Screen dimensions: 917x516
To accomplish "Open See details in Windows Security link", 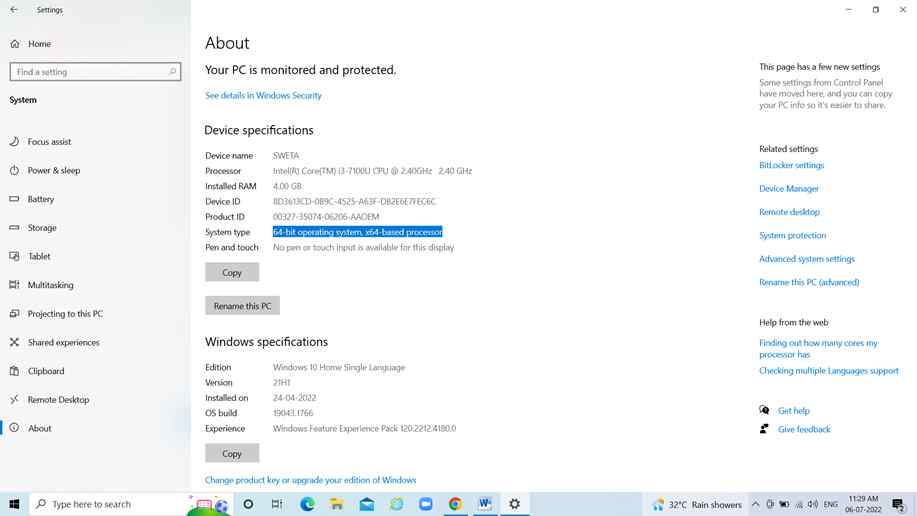I will (x=263, y=95).
